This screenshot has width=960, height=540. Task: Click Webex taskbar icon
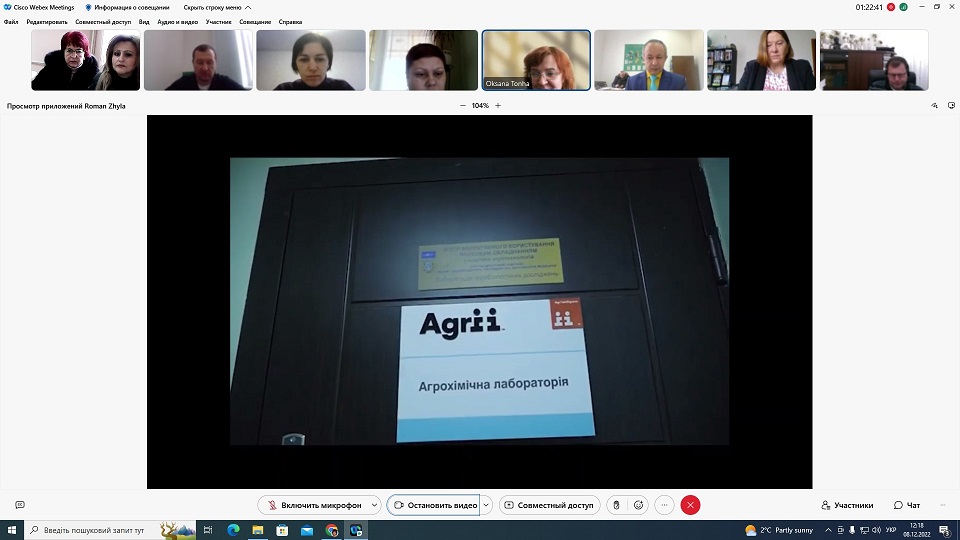[x=356, y=530]
